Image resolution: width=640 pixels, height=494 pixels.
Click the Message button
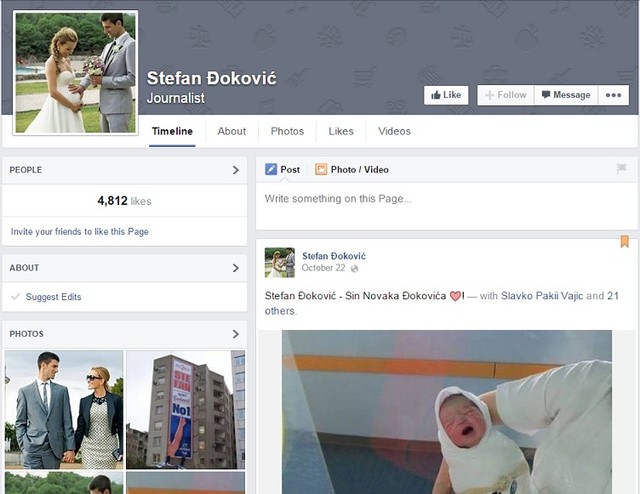[x=566, y=95]
